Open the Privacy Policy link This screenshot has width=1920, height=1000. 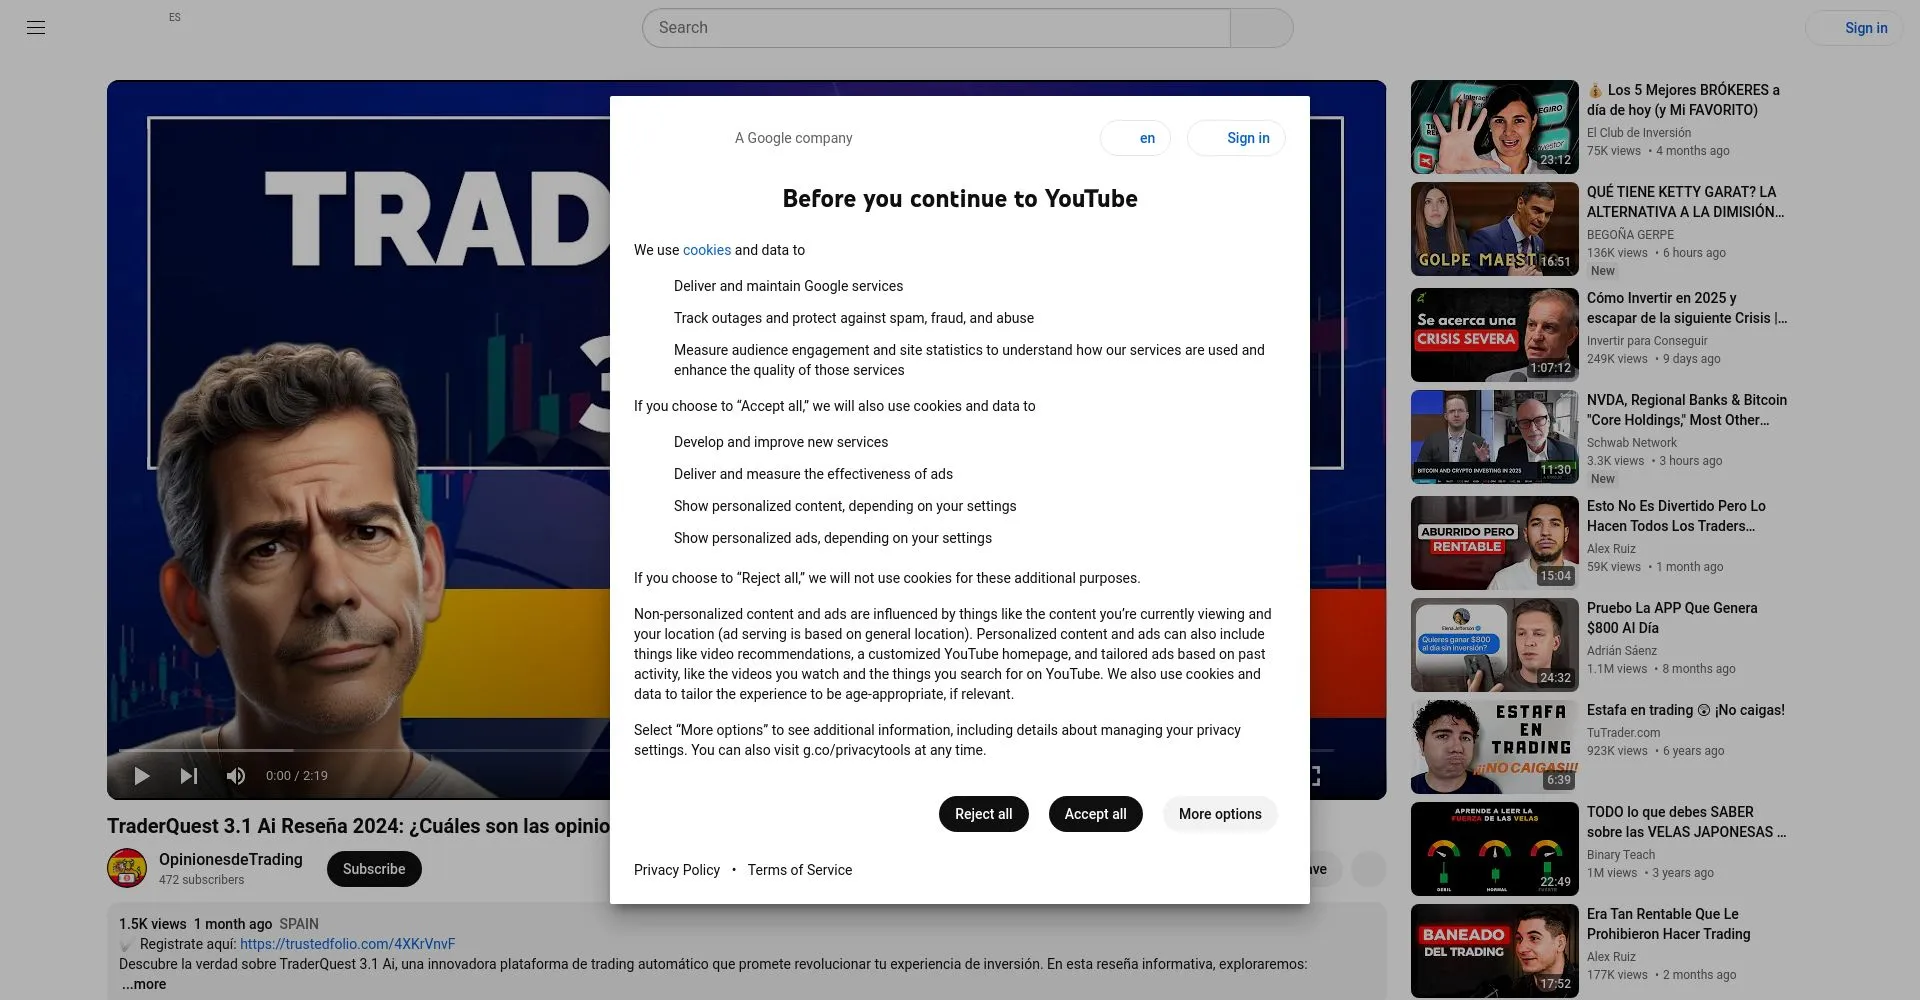pos(677,870)
